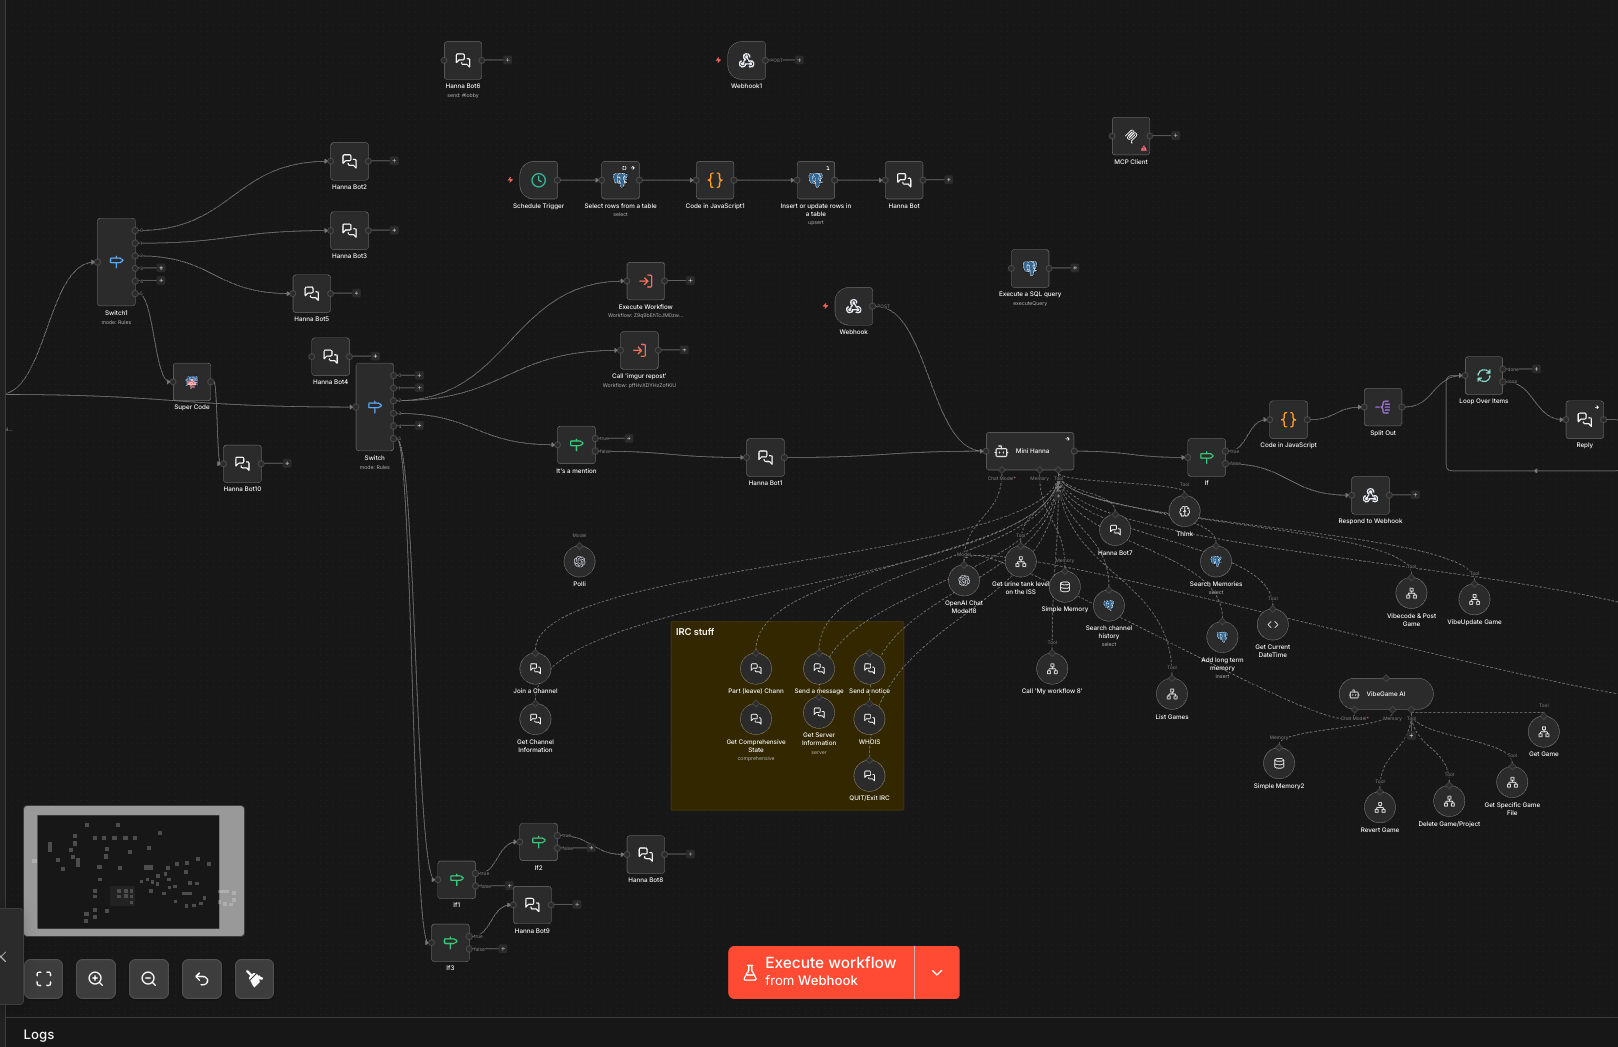
Task: Click the VibeGame AI agent node
Action: pyautogui.click(x=1385, y=694)
